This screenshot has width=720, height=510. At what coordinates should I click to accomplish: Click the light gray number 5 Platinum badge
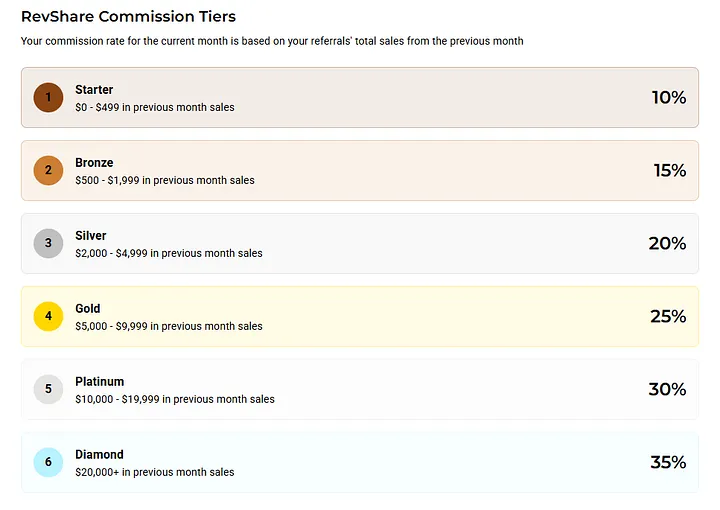tap(48, 389)
